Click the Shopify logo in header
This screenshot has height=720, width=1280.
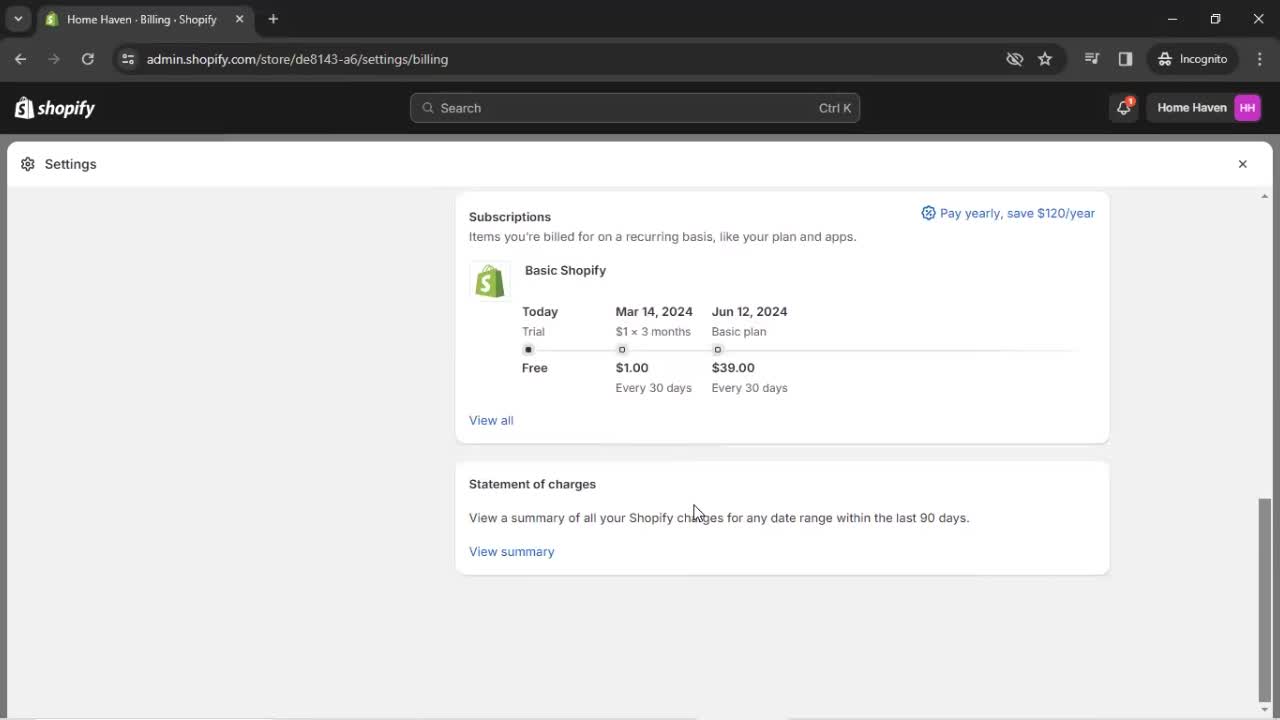55,108
